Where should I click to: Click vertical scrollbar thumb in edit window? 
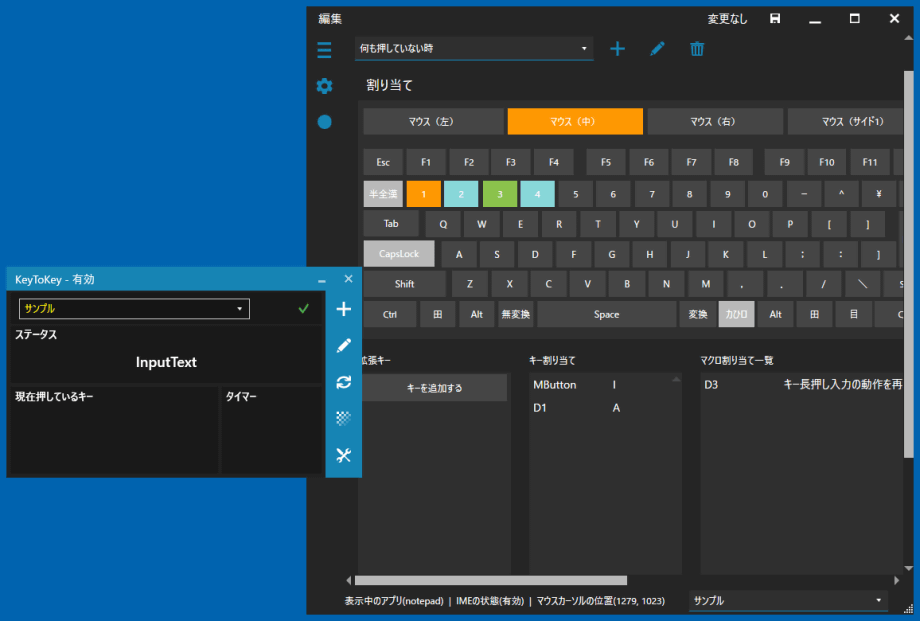tap(908, 264)
